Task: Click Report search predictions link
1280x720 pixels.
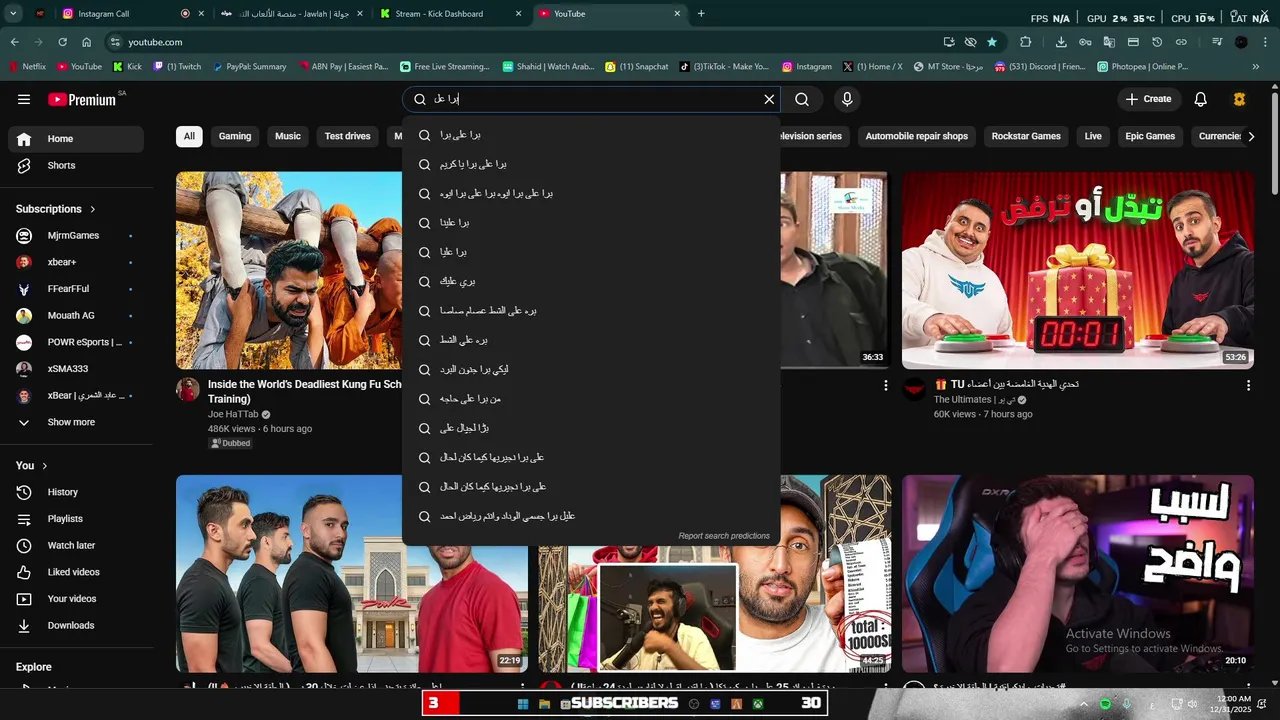Action: [x=724, y=536]
